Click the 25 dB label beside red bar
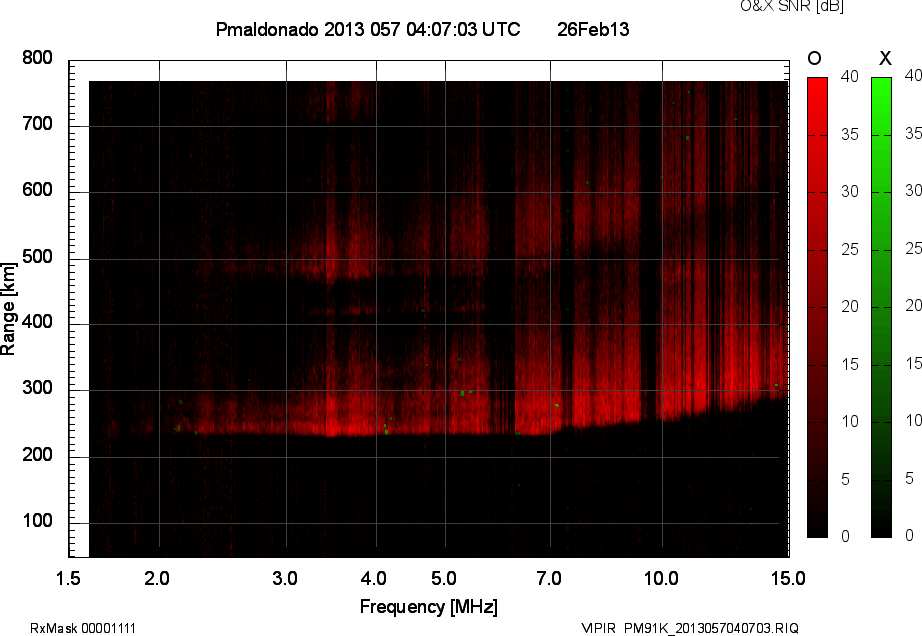922x636 pixels. (850, 250)
